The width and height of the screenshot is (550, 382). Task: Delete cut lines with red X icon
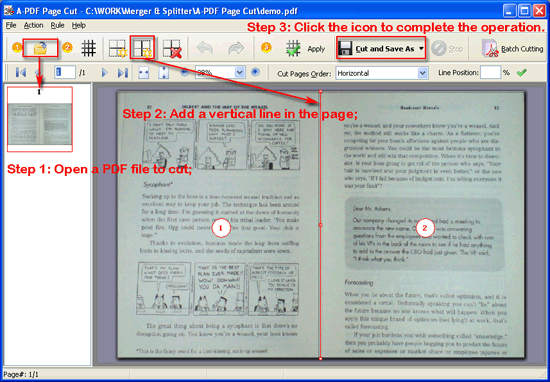click(172, 48)
